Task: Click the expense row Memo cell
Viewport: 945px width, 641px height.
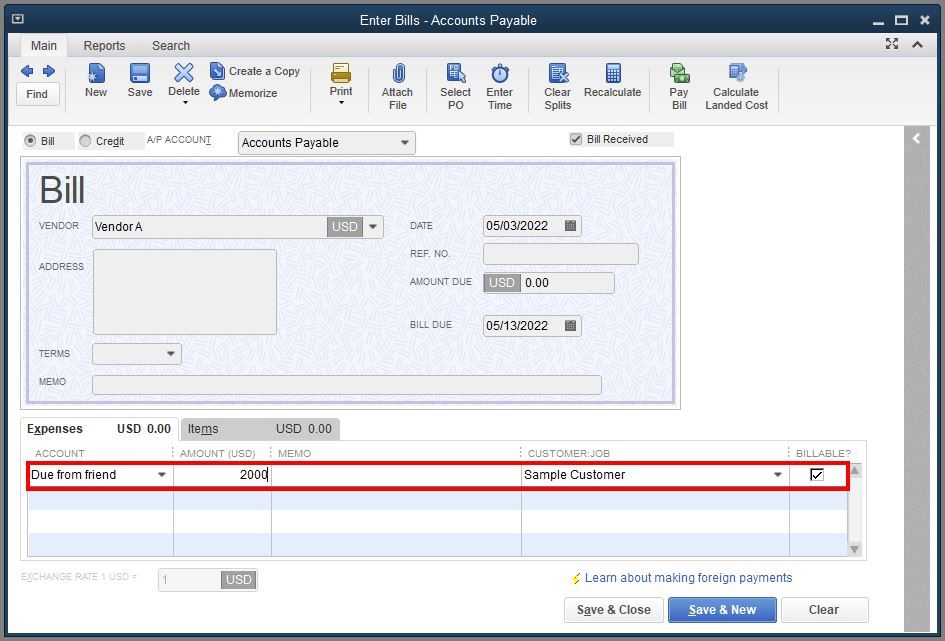Action: pos(396,475)
